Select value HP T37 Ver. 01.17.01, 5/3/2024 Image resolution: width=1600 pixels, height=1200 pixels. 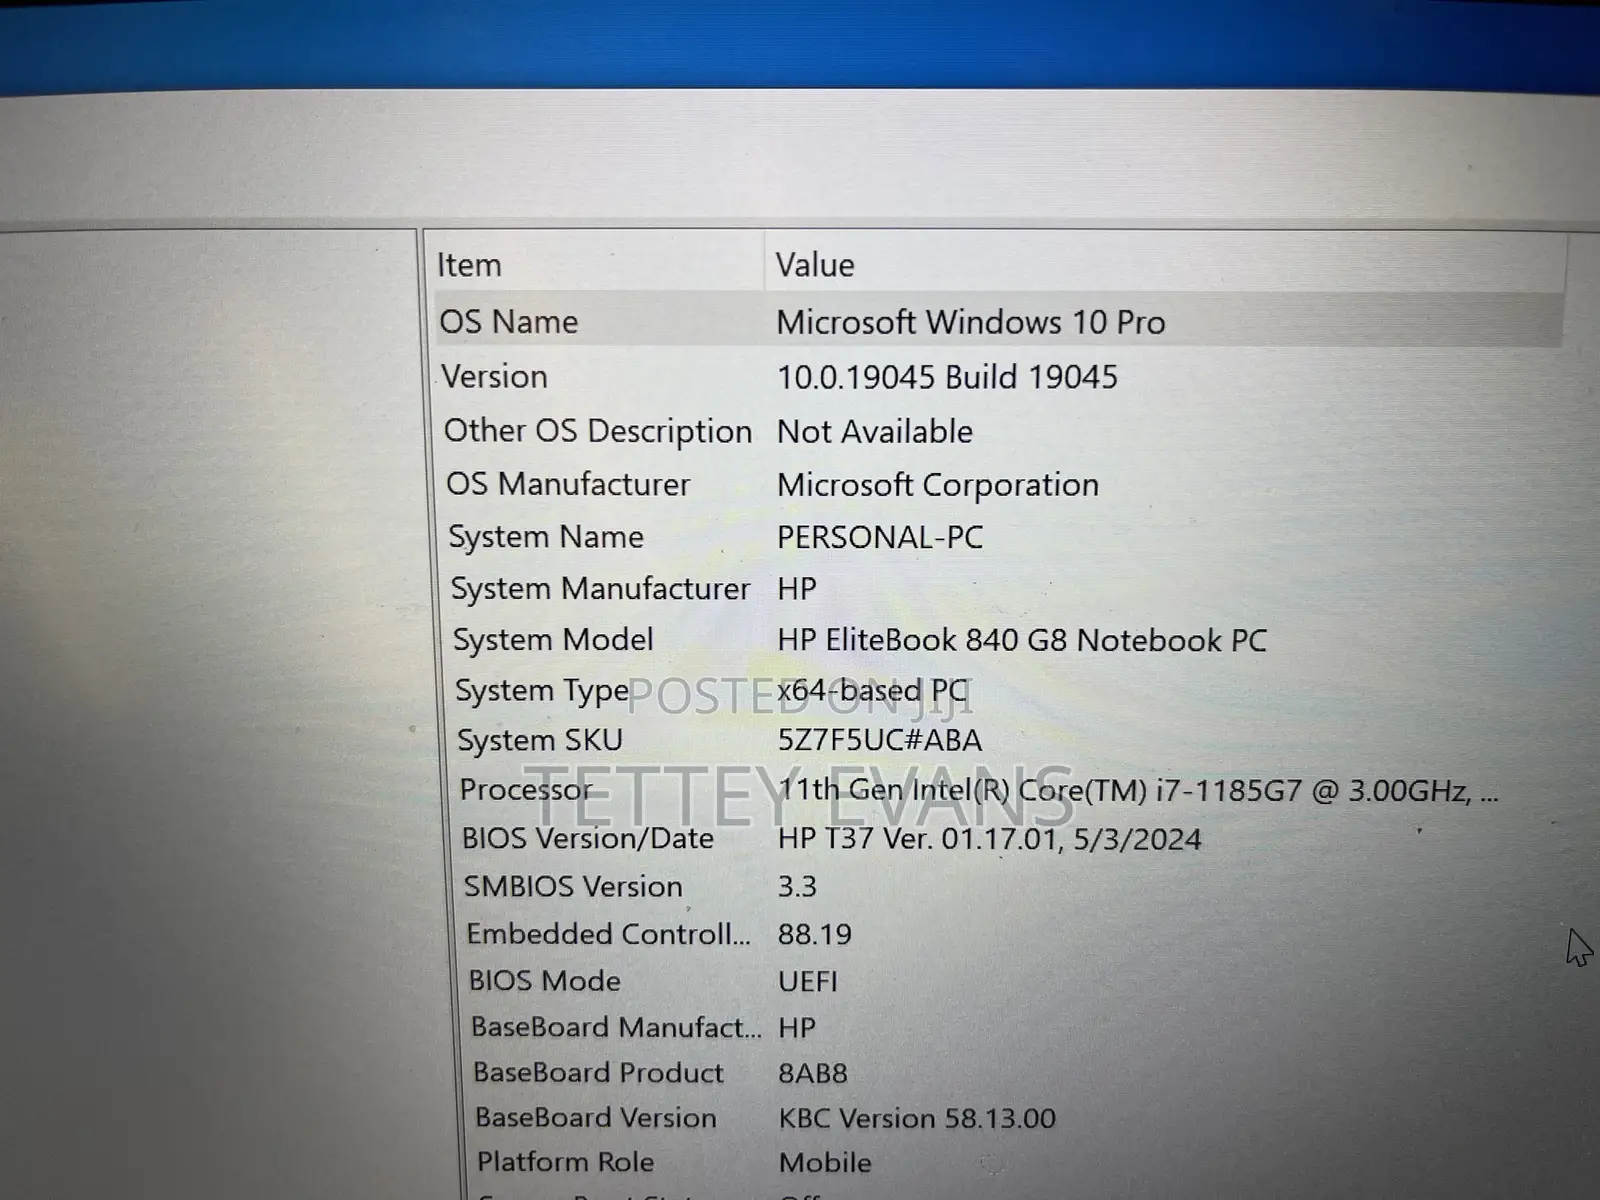(x=990, y=839)
